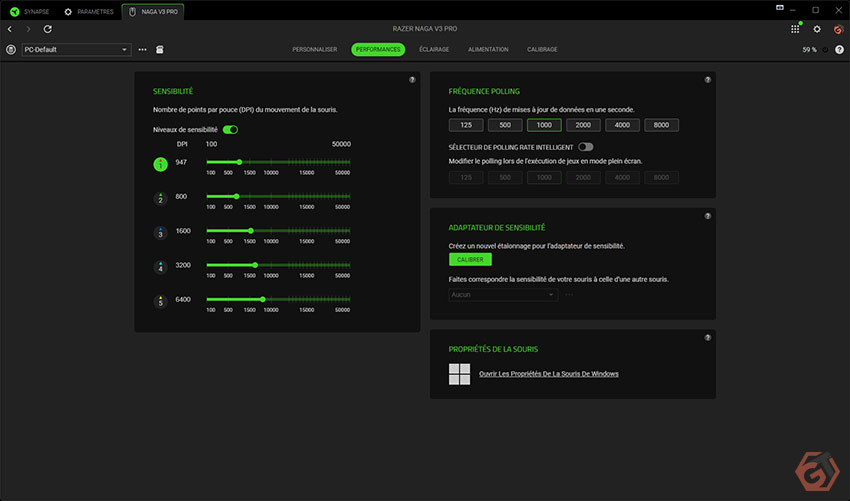This screenshot has height=501, width=850.
Task: Click the three dots beside Aucun dropdown
Action: pos(569,294)
